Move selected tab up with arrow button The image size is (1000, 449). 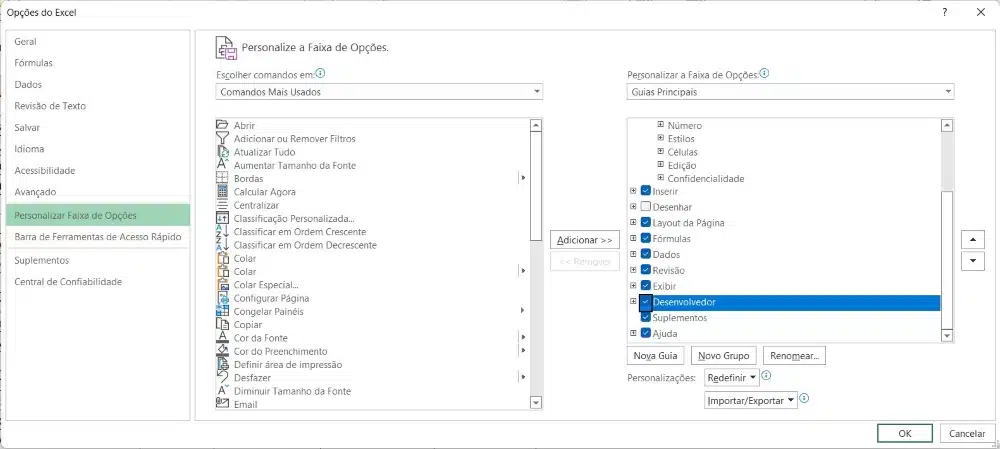973,240
